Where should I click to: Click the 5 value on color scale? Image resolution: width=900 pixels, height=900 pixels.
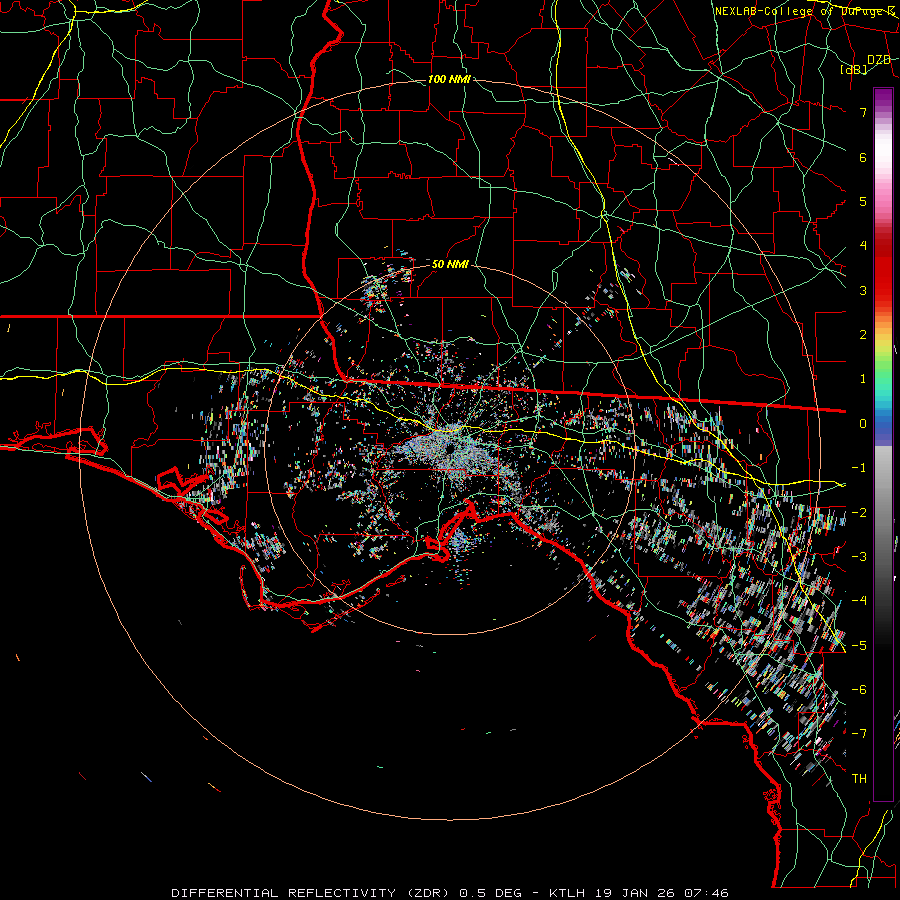(863, 201)
